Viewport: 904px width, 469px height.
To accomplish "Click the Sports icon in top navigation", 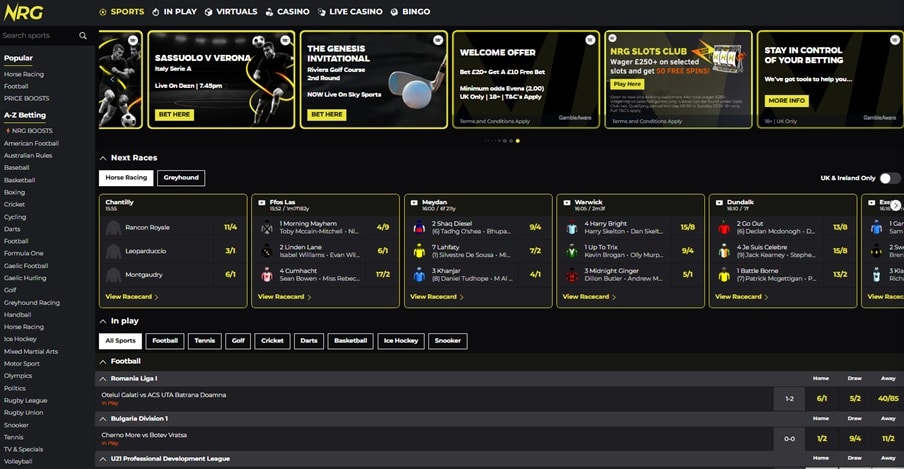I will pyautogui.click(x=103, y=12).
